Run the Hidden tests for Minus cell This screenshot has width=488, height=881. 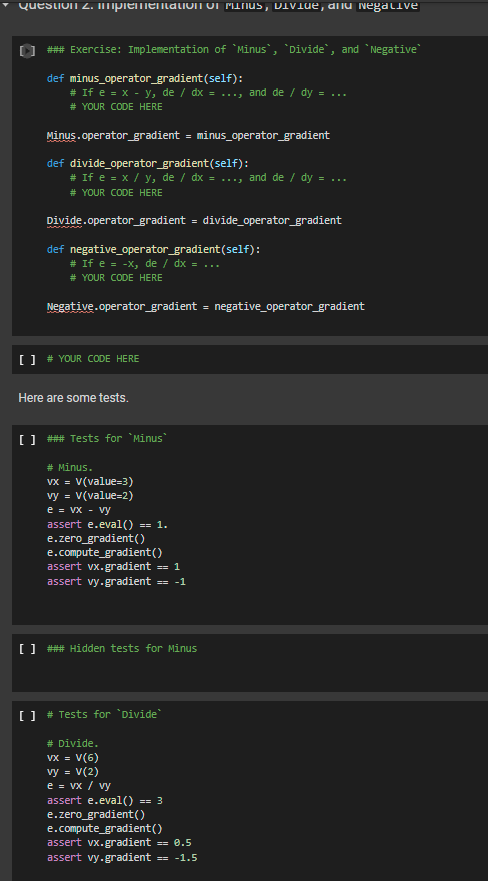27,649
